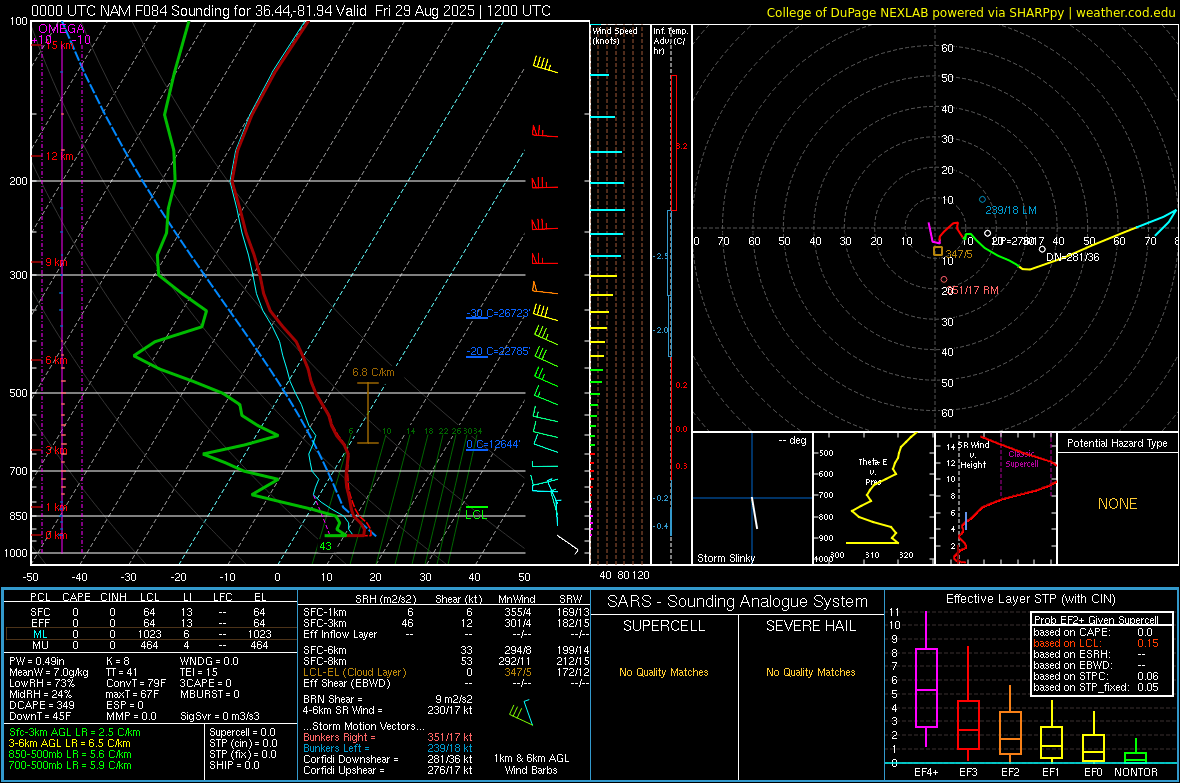1180x783 pixels.
Task: Click the magenta OMEGA label
Action: pos(62,29)
